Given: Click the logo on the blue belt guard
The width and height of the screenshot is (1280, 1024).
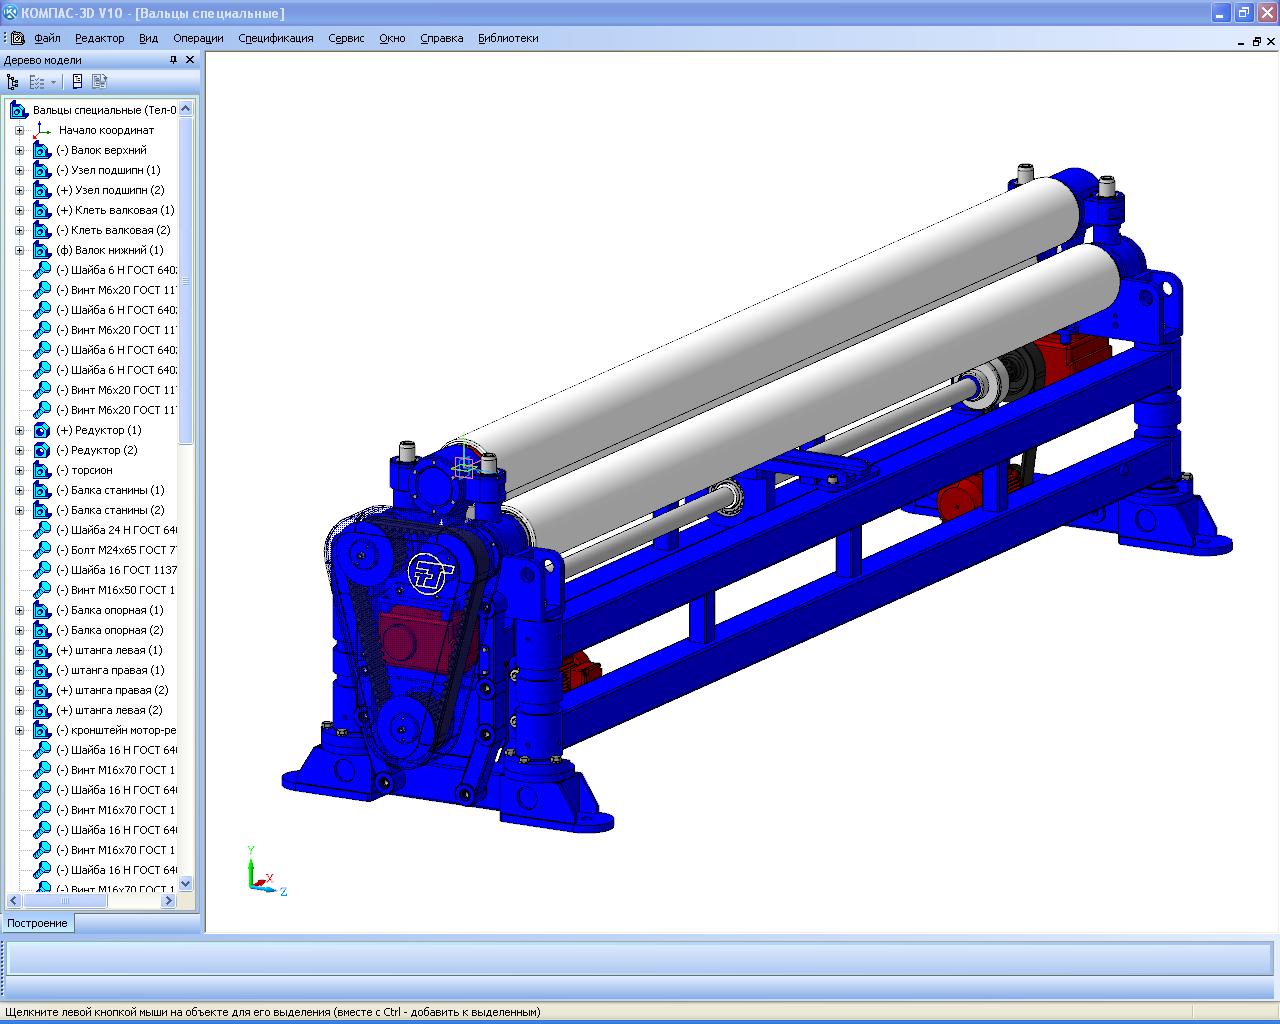Looking at the screenshot, I should click(431, 576).
